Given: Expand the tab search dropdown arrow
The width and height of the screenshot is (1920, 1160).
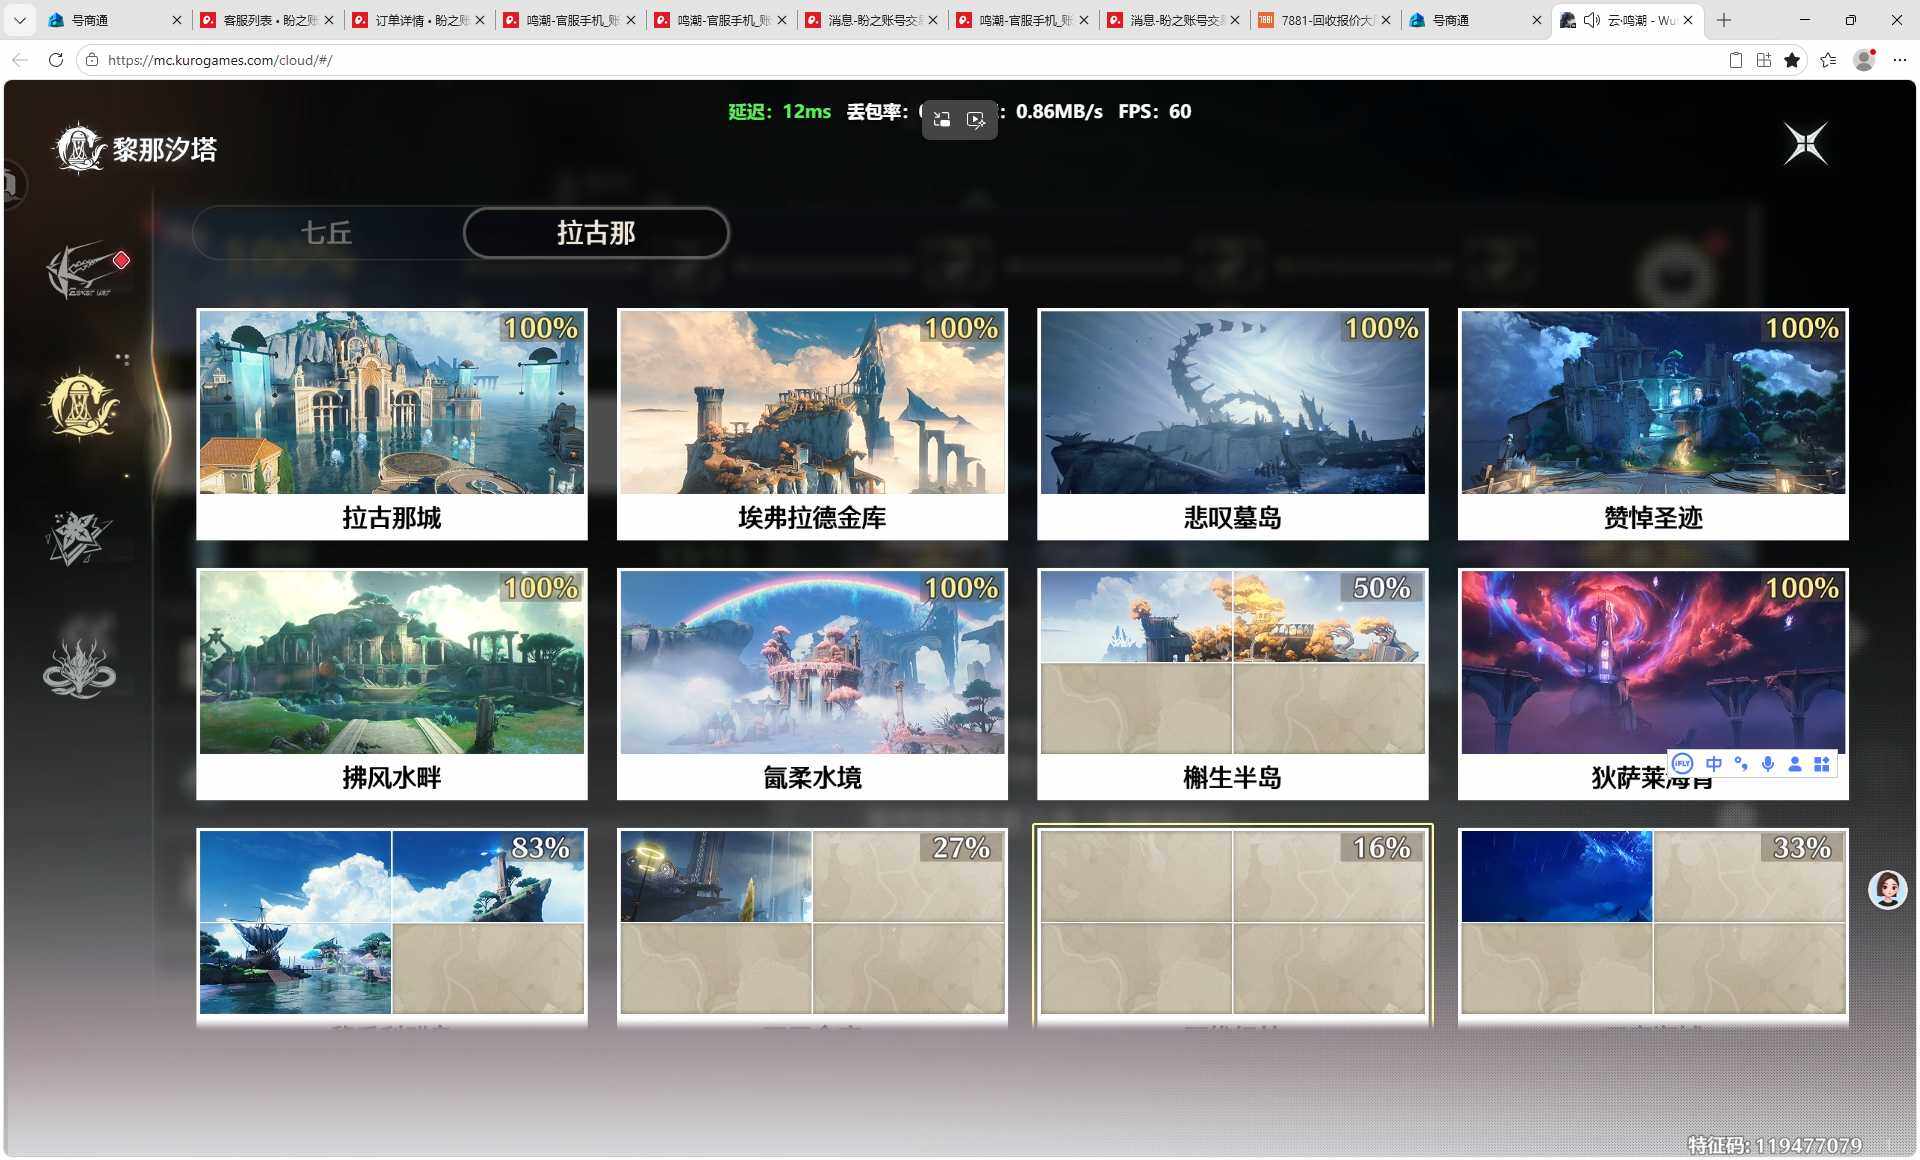Looking at the screenshot, I should click(19, 20).
